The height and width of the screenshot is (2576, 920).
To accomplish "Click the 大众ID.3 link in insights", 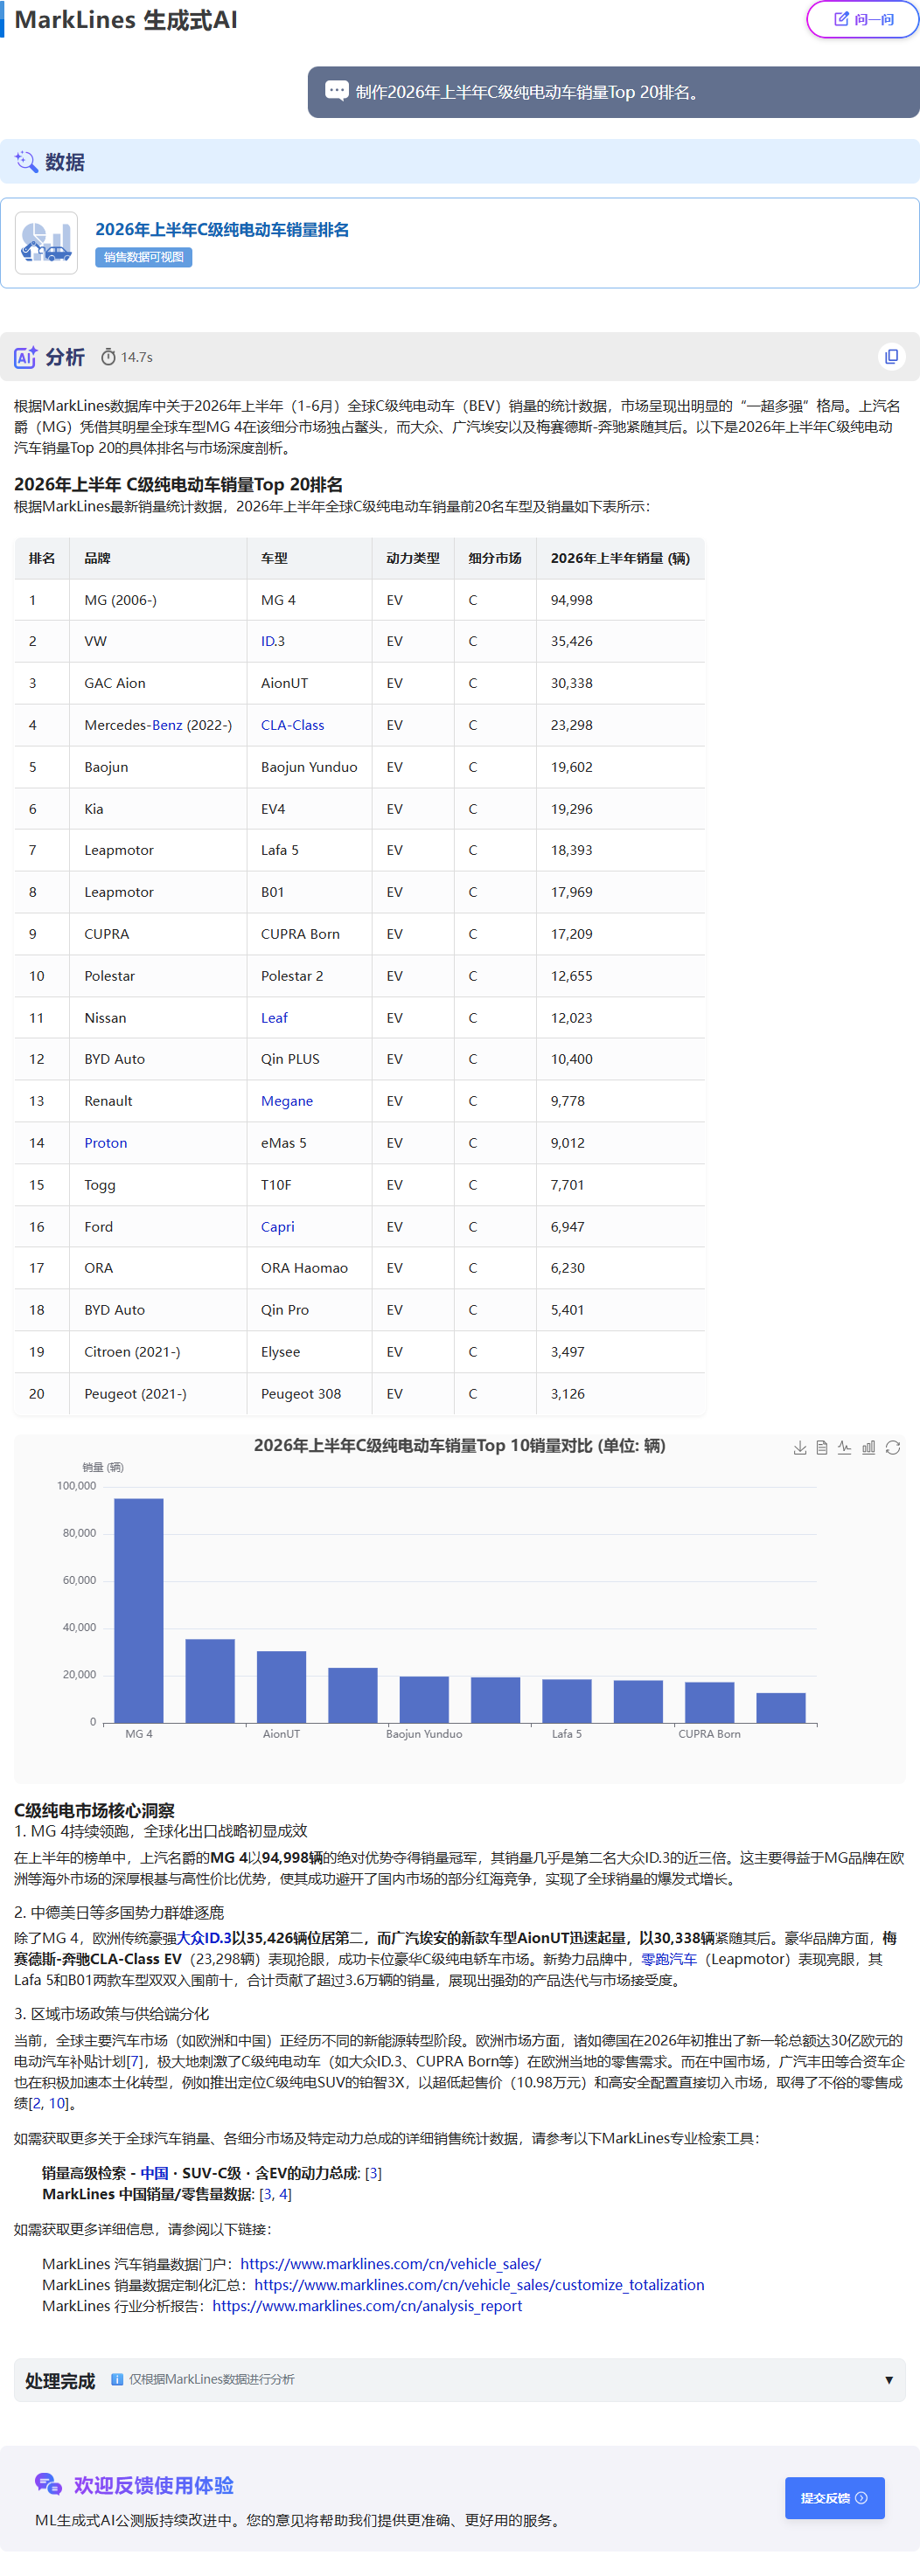I will [x=204, y=1938].
